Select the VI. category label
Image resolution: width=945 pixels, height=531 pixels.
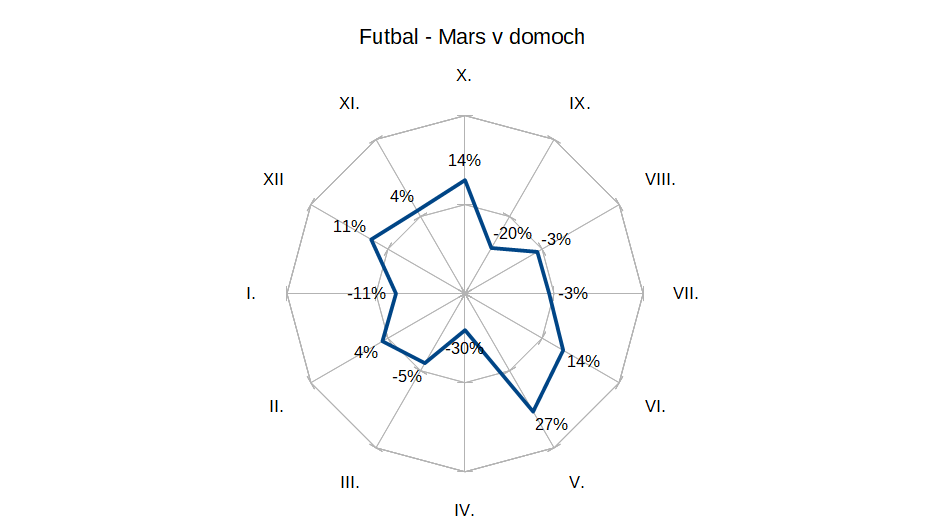click(655, 406)
